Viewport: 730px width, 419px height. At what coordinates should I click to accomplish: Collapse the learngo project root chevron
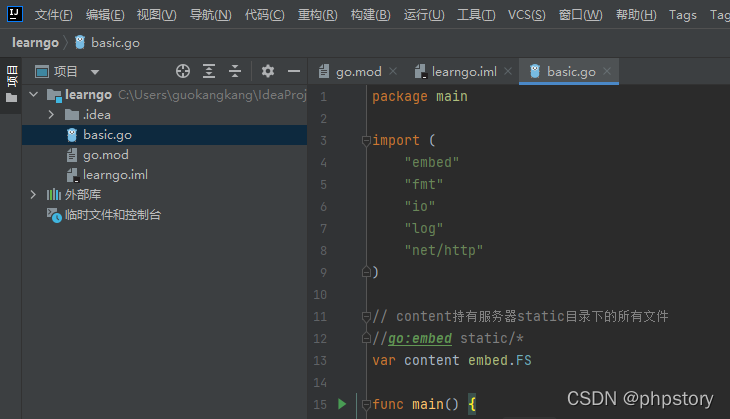pyautogui.click(x=34, y=95)
